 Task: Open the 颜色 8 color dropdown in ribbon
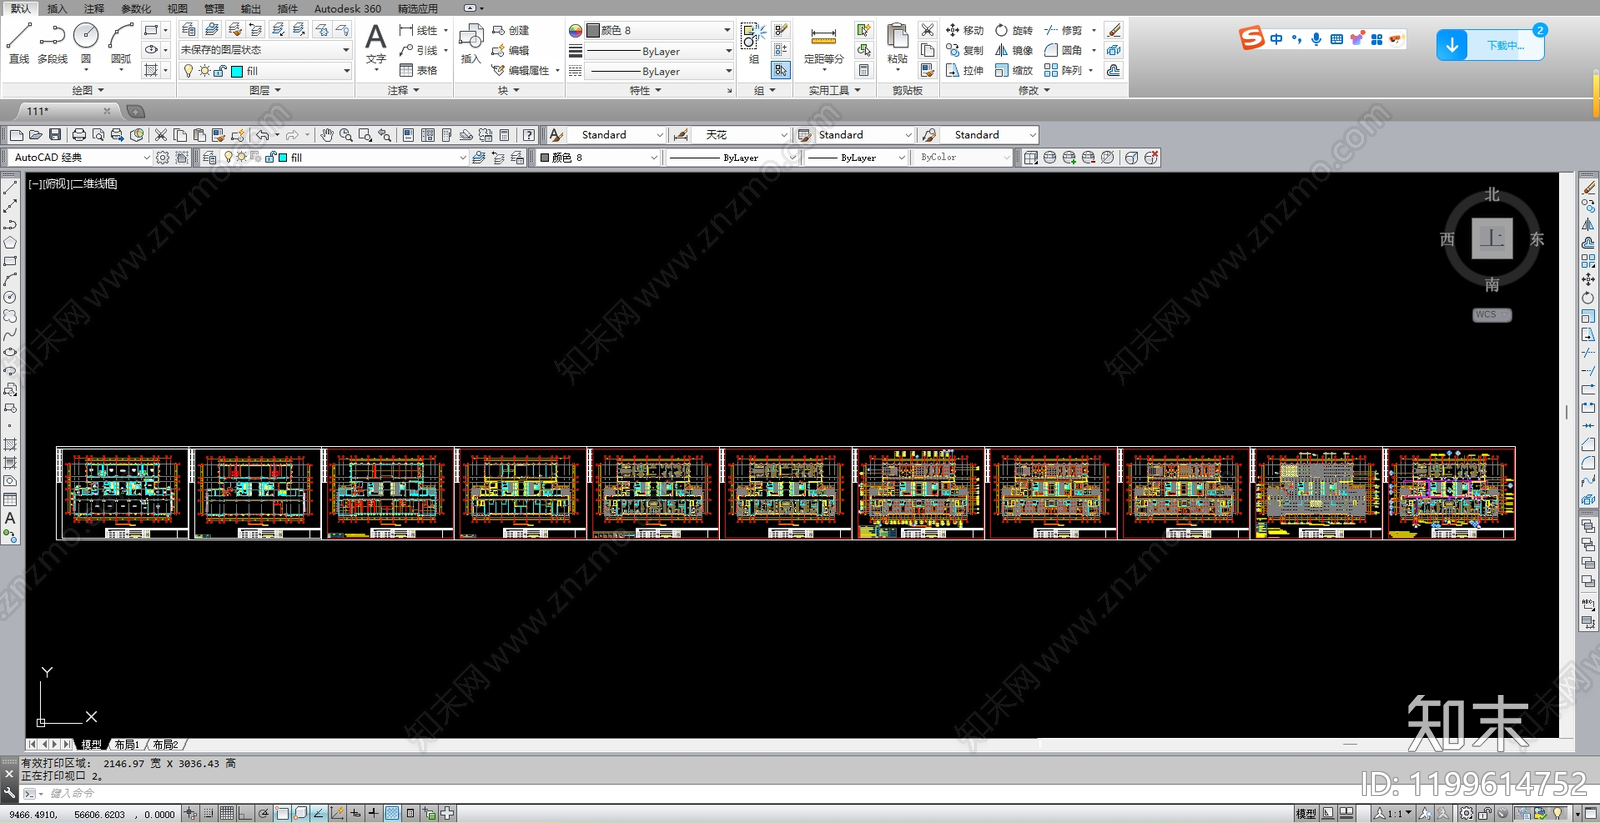[x=659, y=30]
